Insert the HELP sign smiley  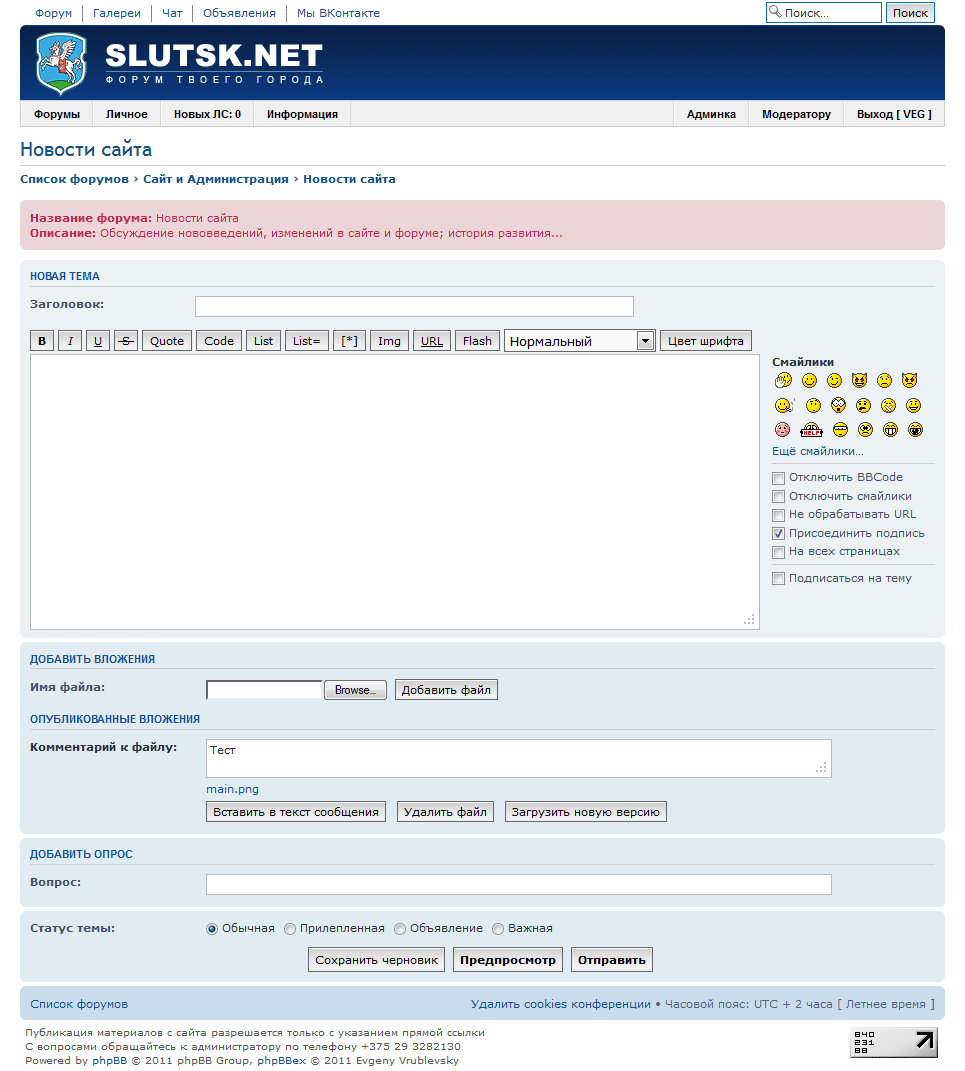pyautogui.click(x=811, y=430)
